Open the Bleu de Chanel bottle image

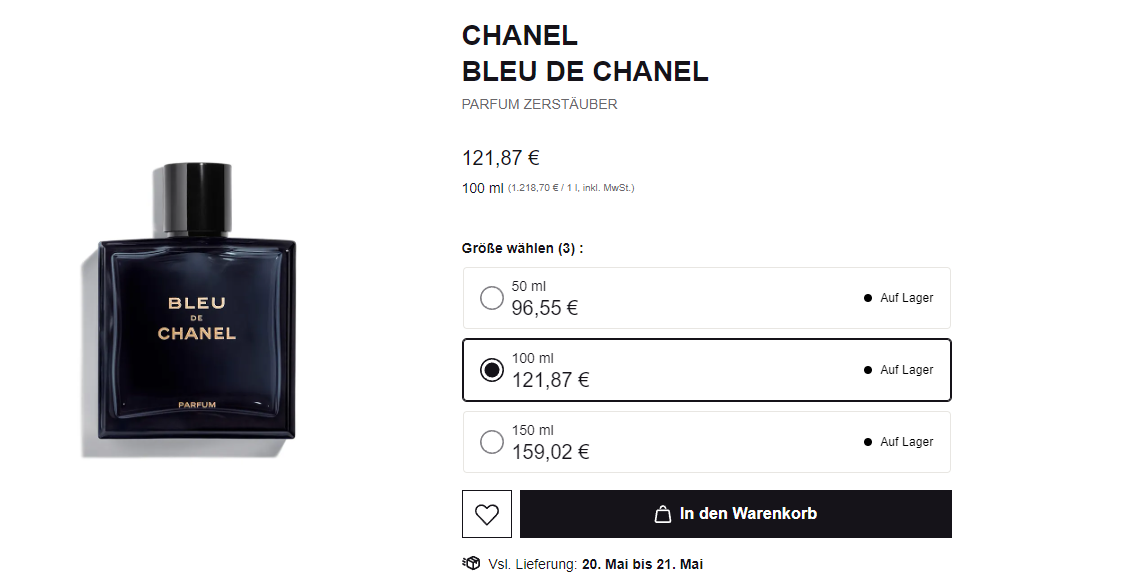(x=197, y=300)
